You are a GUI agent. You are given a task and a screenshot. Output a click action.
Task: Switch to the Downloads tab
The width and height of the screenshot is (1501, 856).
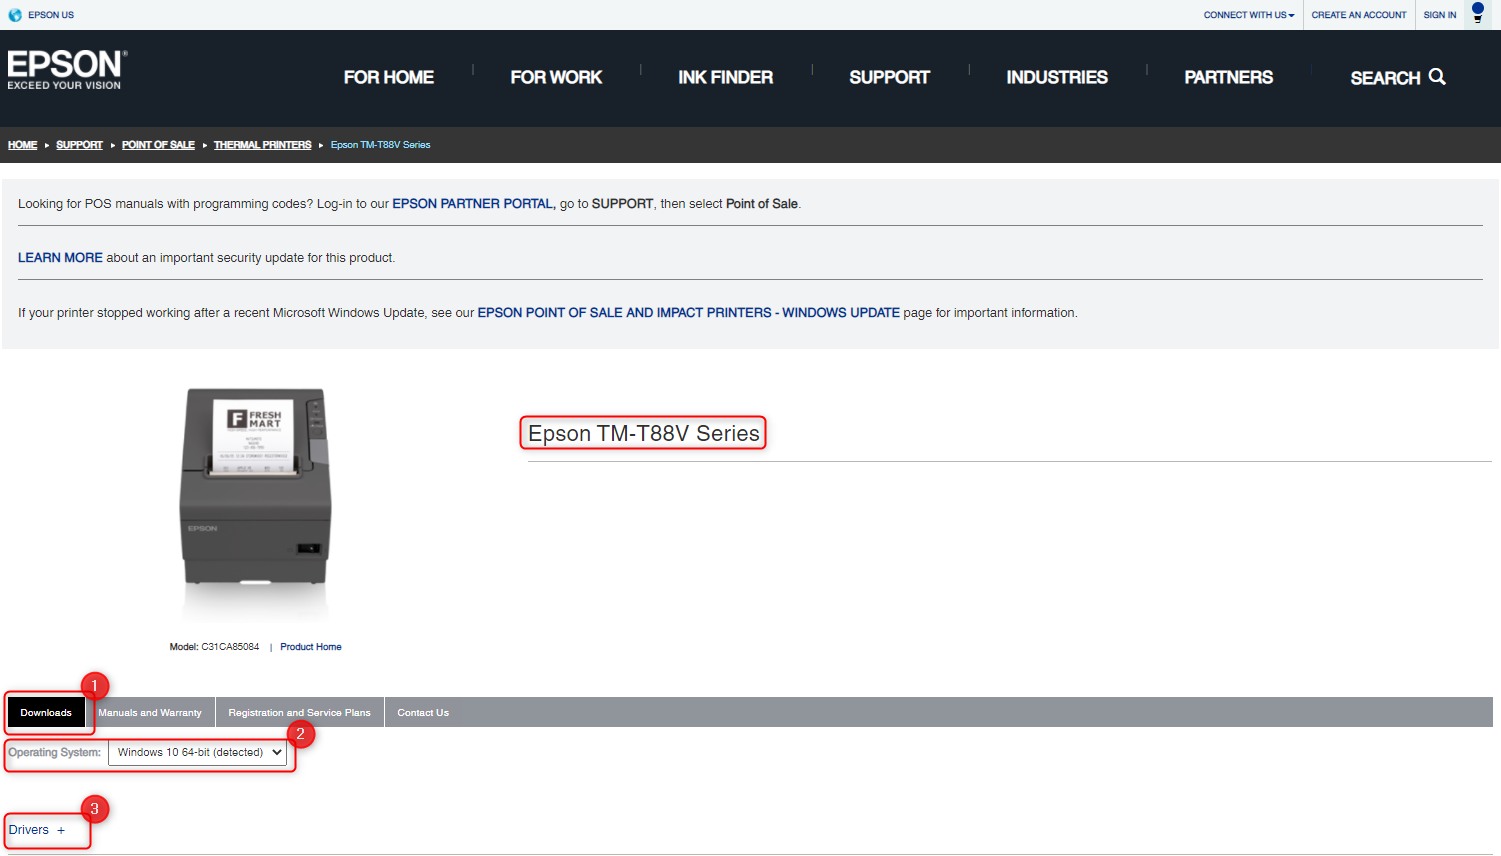46,713
